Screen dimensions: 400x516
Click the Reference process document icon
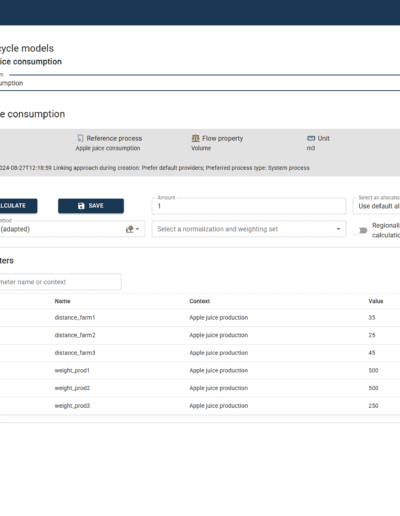coord(80,138)
